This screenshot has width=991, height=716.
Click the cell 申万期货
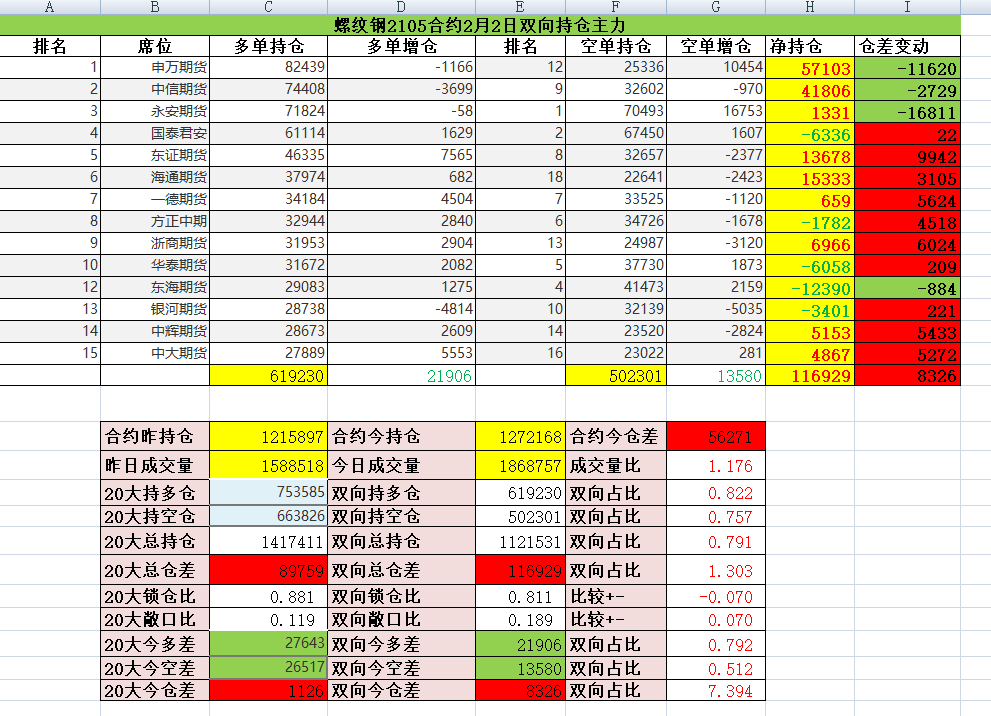pos(155,68)
